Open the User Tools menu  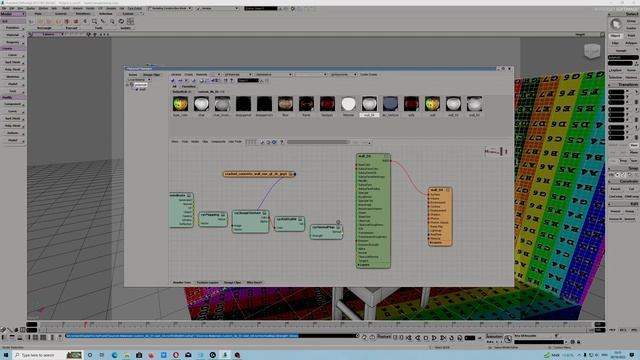tap(235, 142)
